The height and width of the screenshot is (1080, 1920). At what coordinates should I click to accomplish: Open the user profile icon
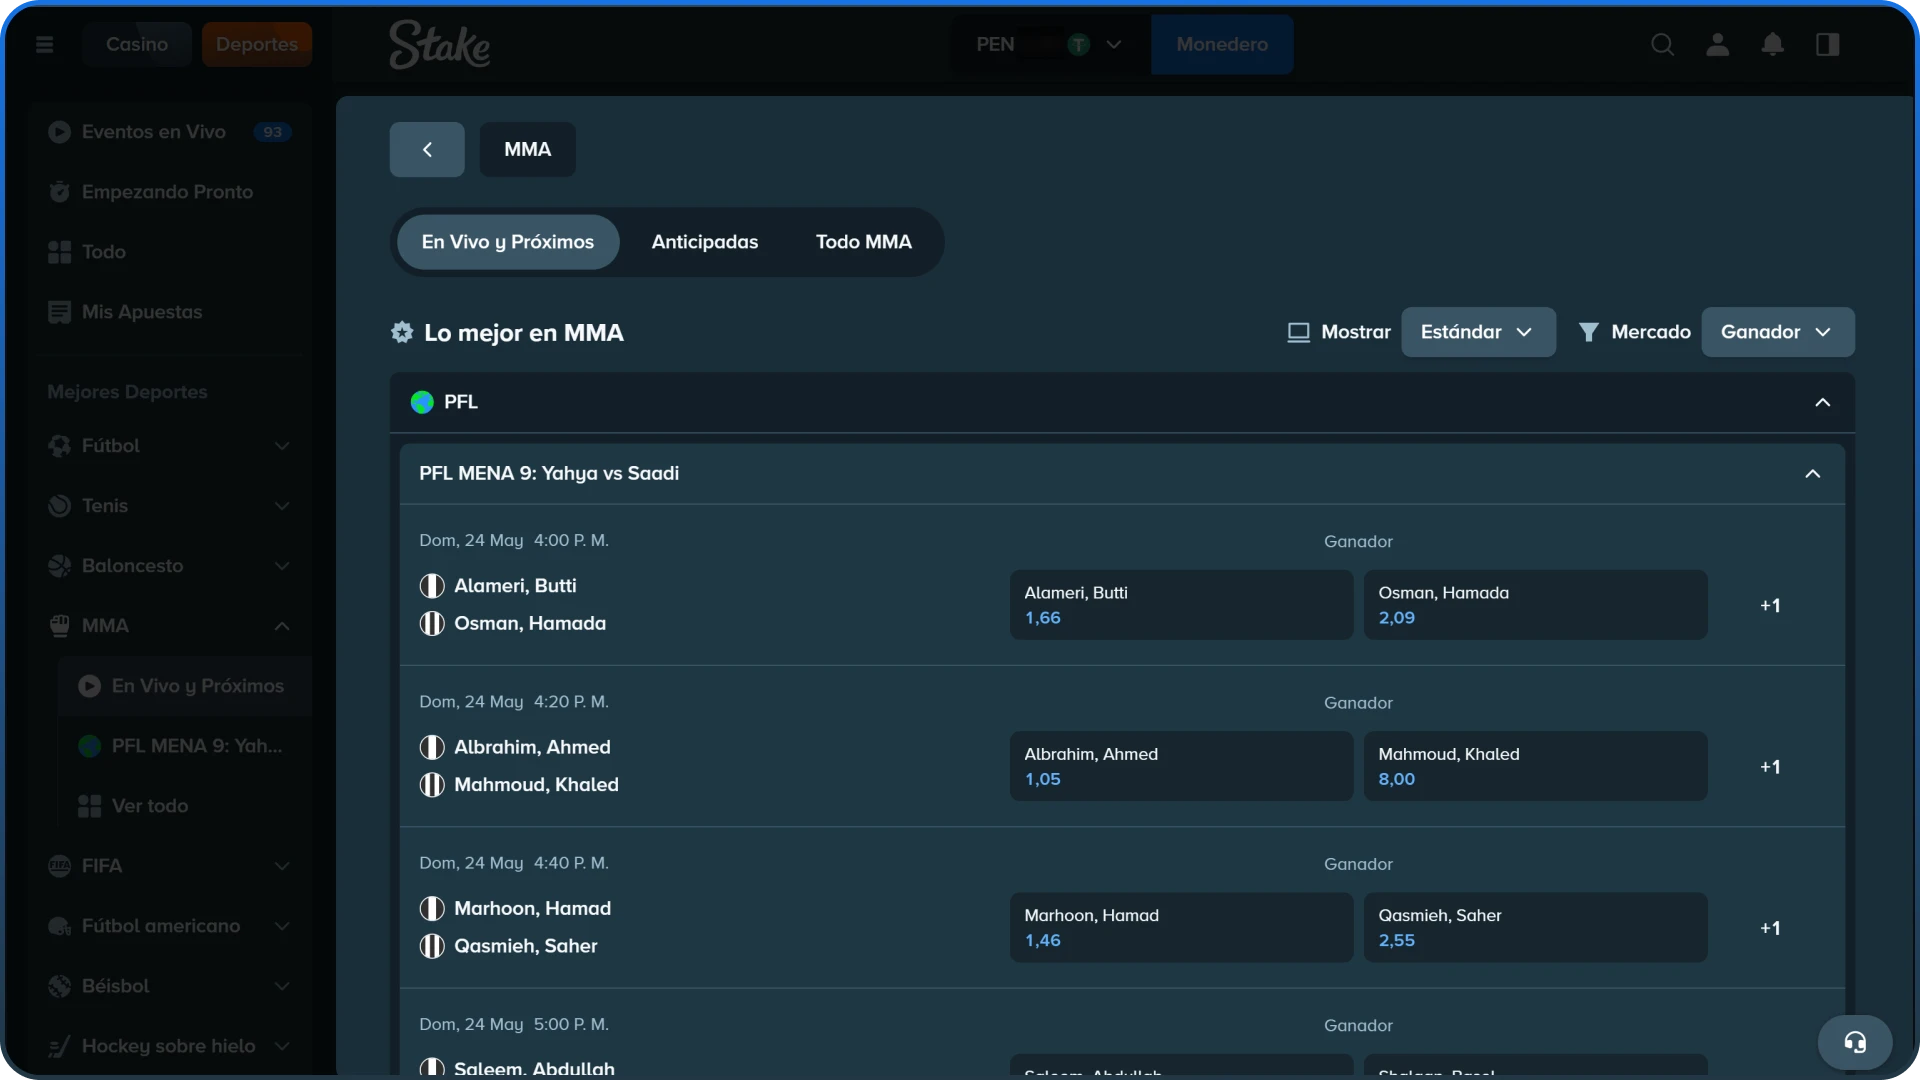pos(1718,44)
